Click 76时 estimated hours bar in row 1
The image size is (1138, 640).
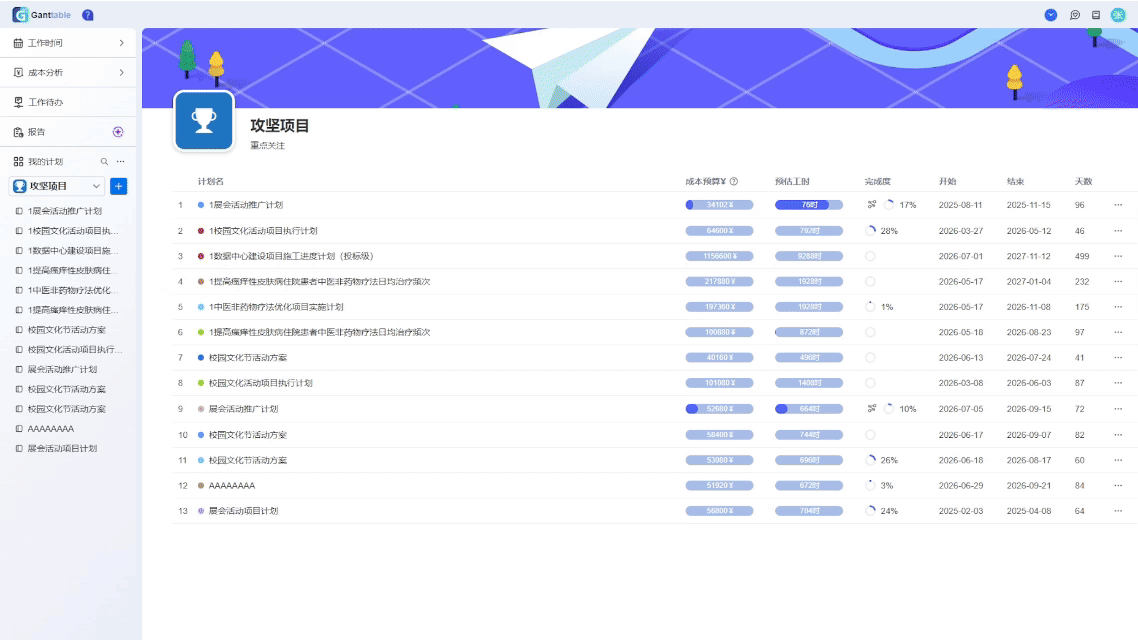click(x=809, y=205)
